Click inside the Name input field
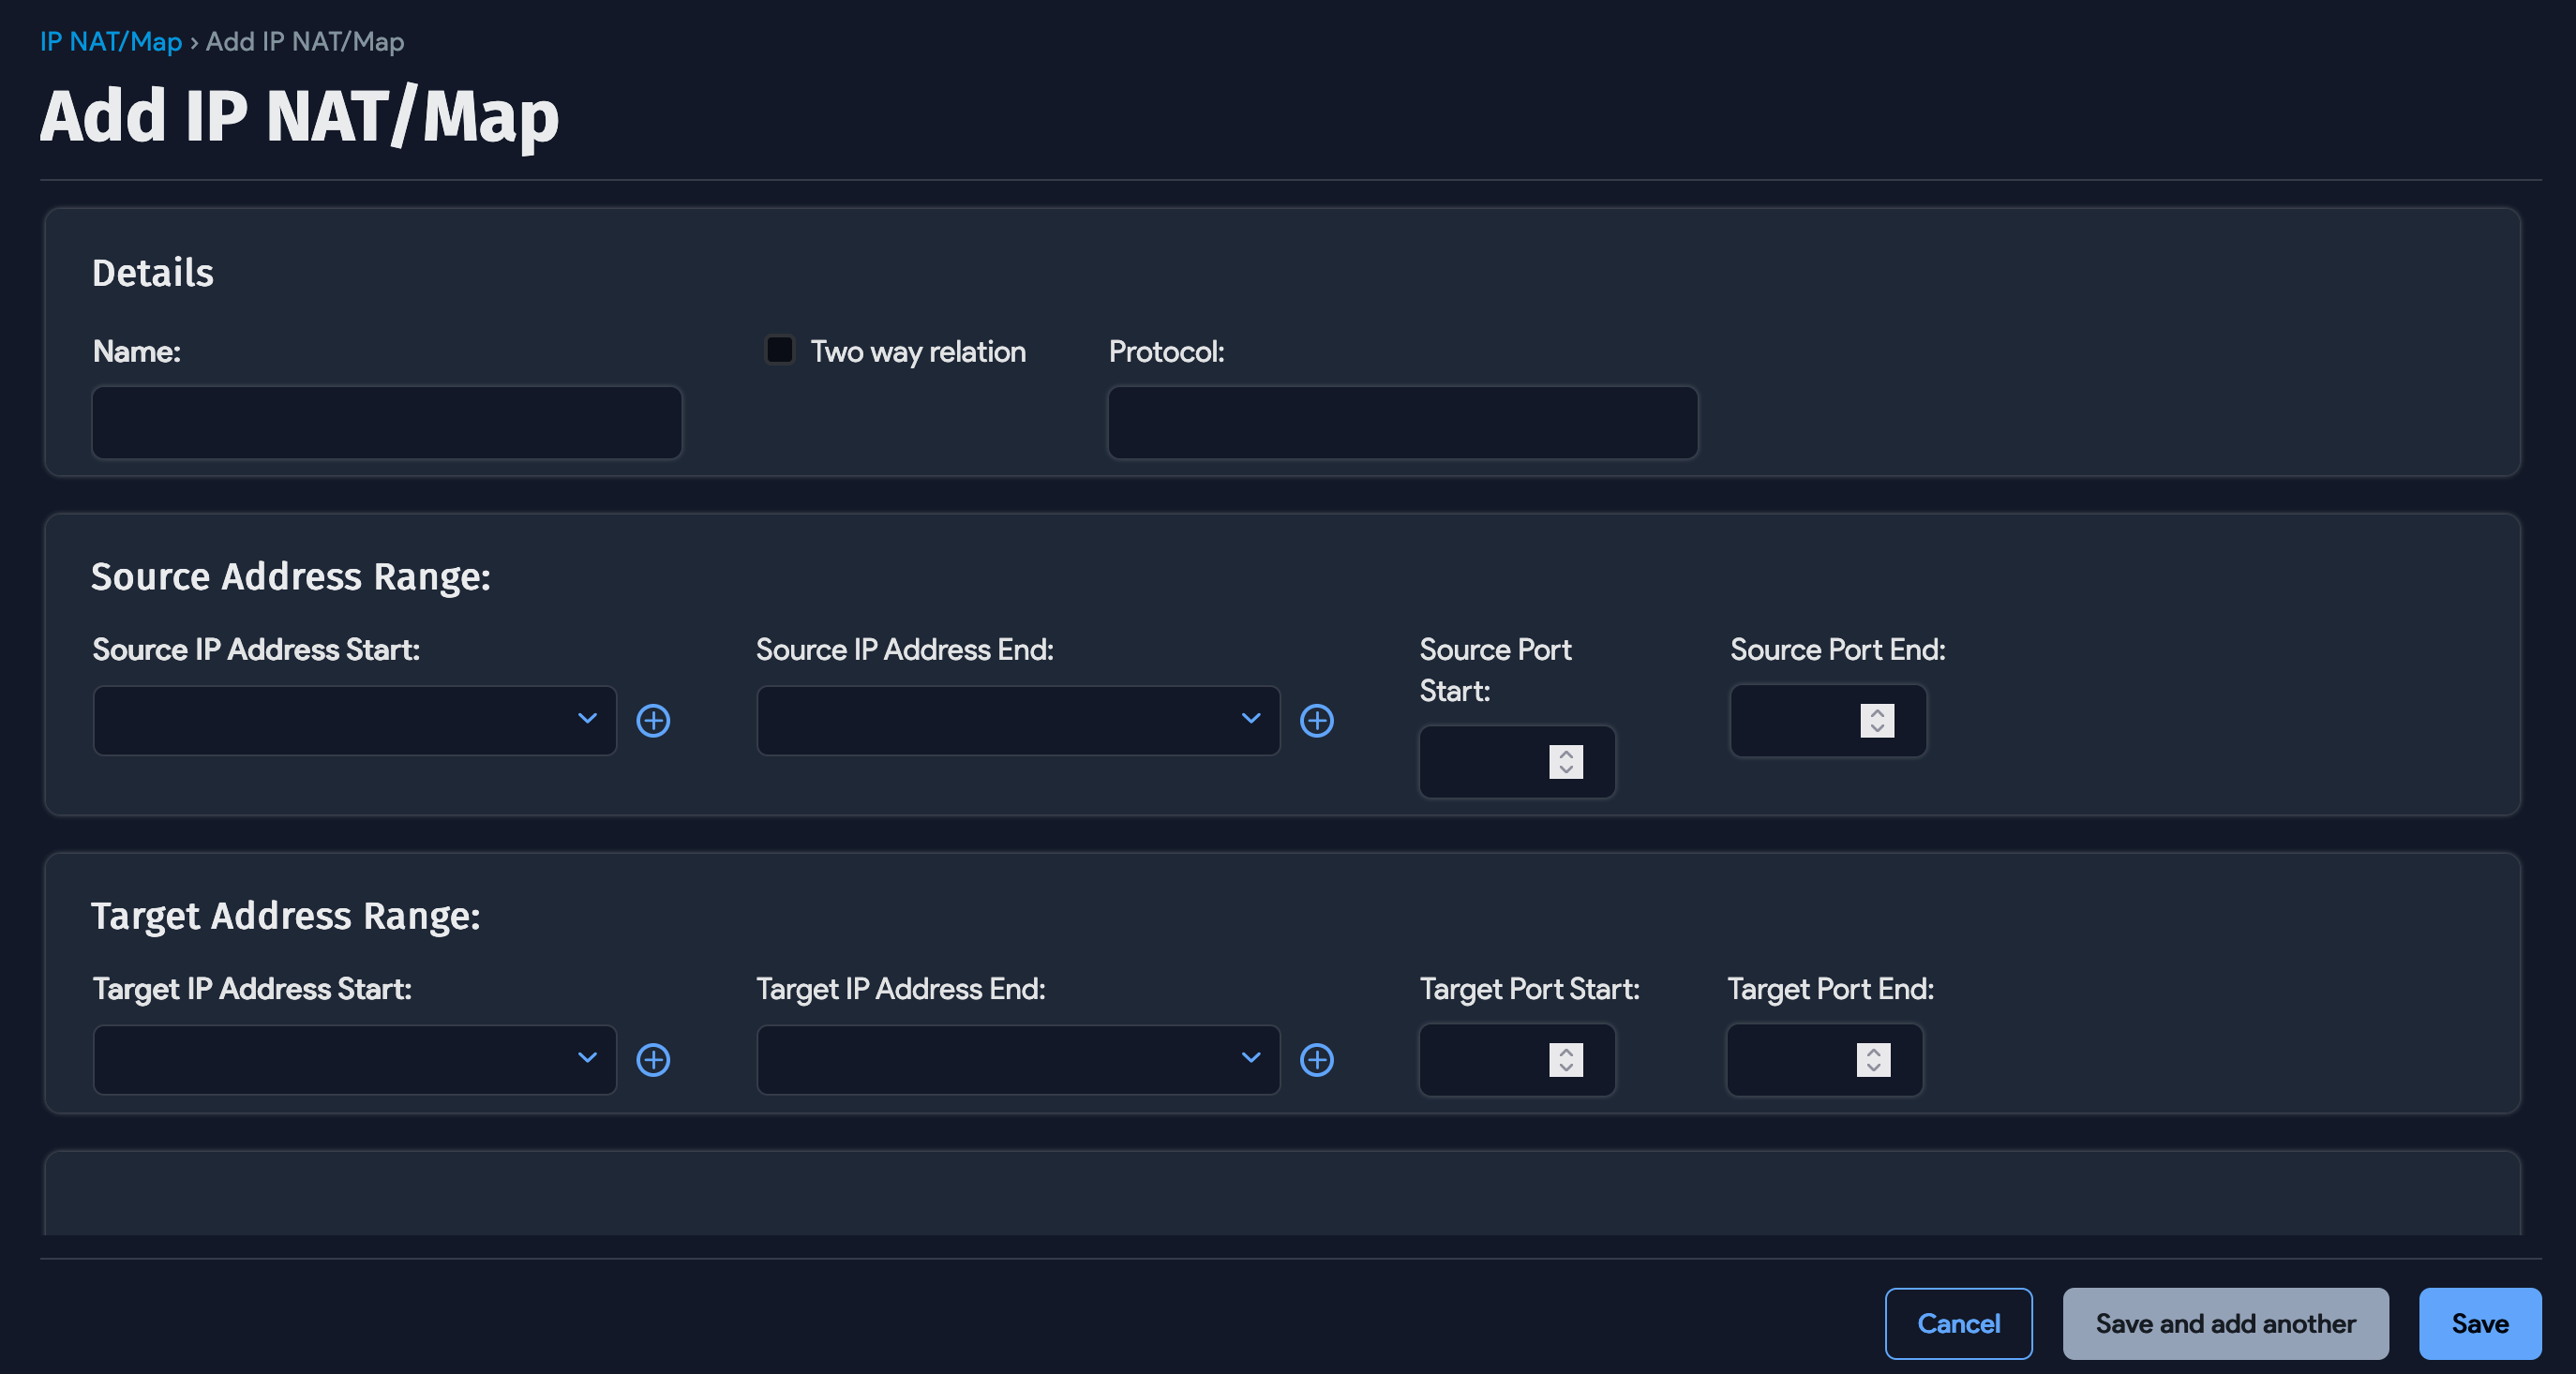Image resolution: width=2576 pixels, height=1374 pixels. coord(386,422)
